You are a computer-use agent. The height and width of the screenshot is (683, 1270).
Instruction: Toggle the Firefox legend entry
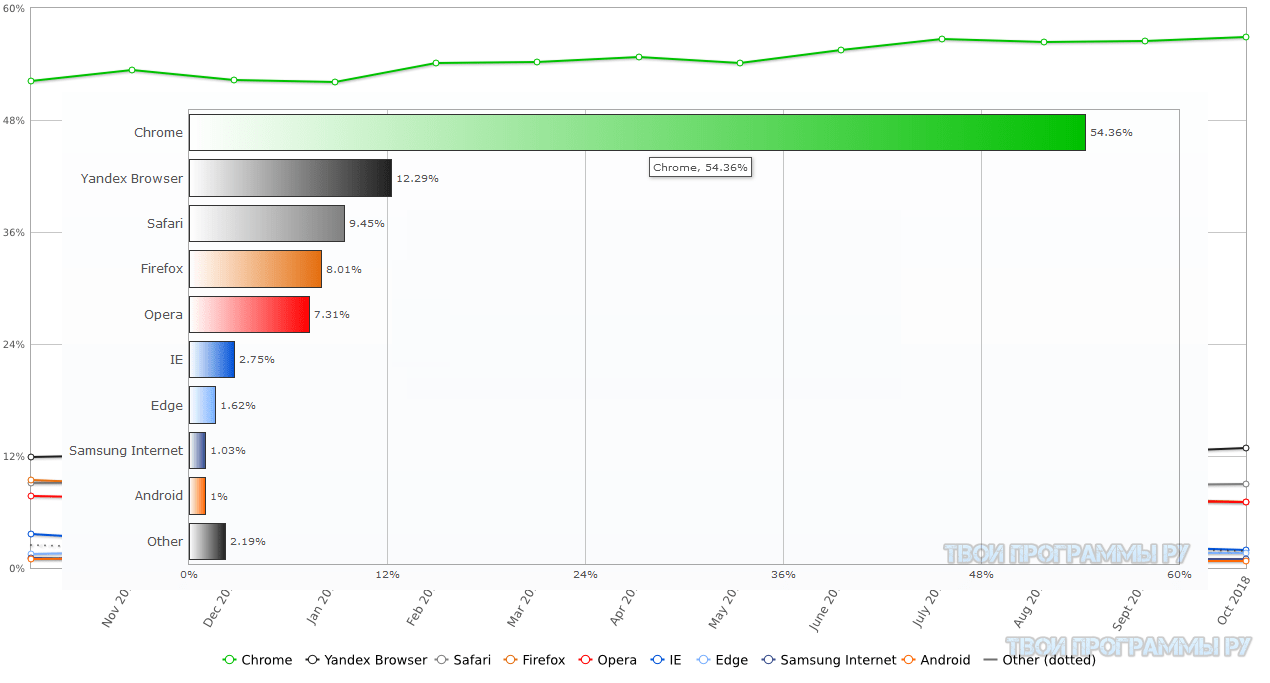[x=533, y=660]
